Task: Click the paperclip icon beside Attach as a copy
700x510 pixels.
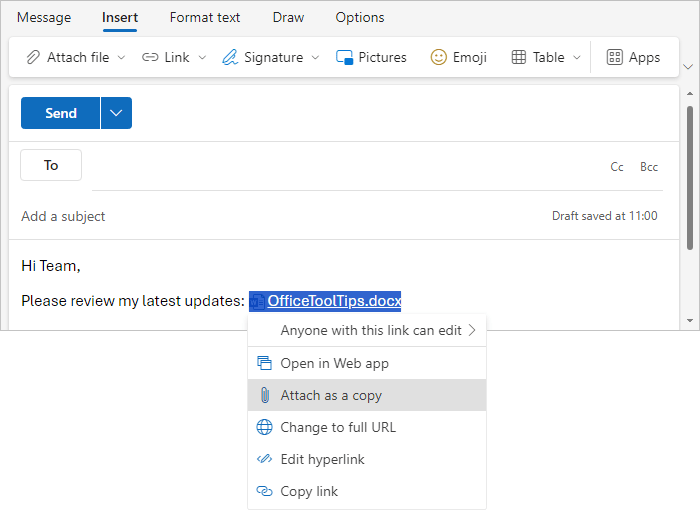Action: pos(265,395)
